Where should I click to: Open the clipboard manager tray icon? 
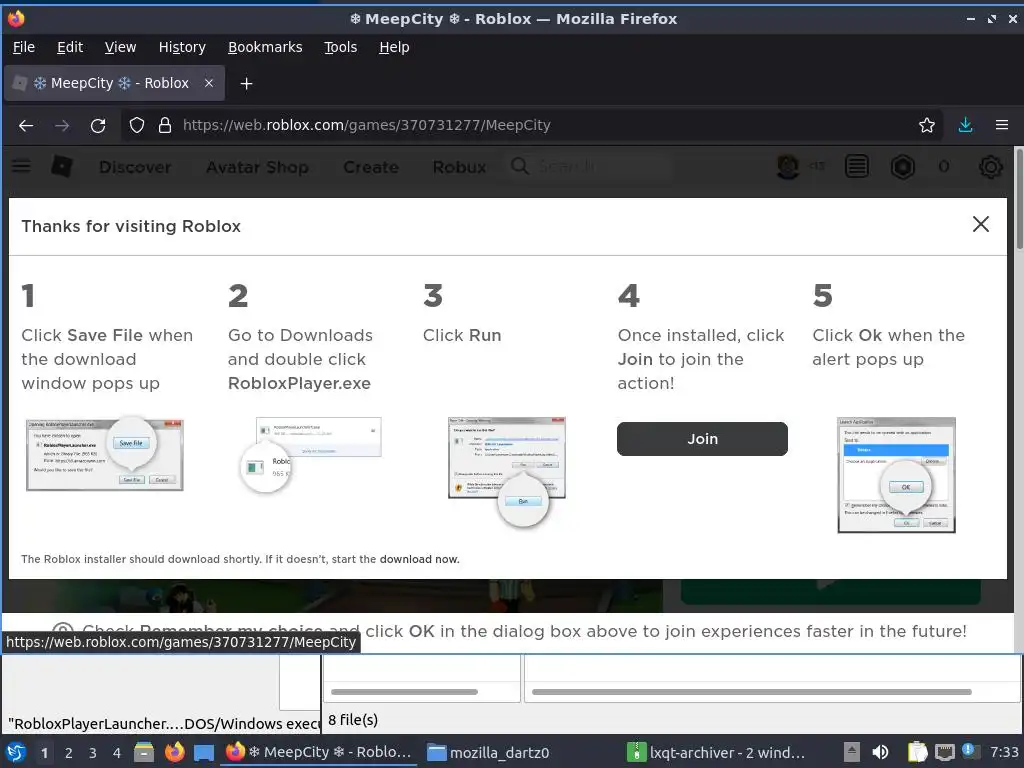click(918, 752)
